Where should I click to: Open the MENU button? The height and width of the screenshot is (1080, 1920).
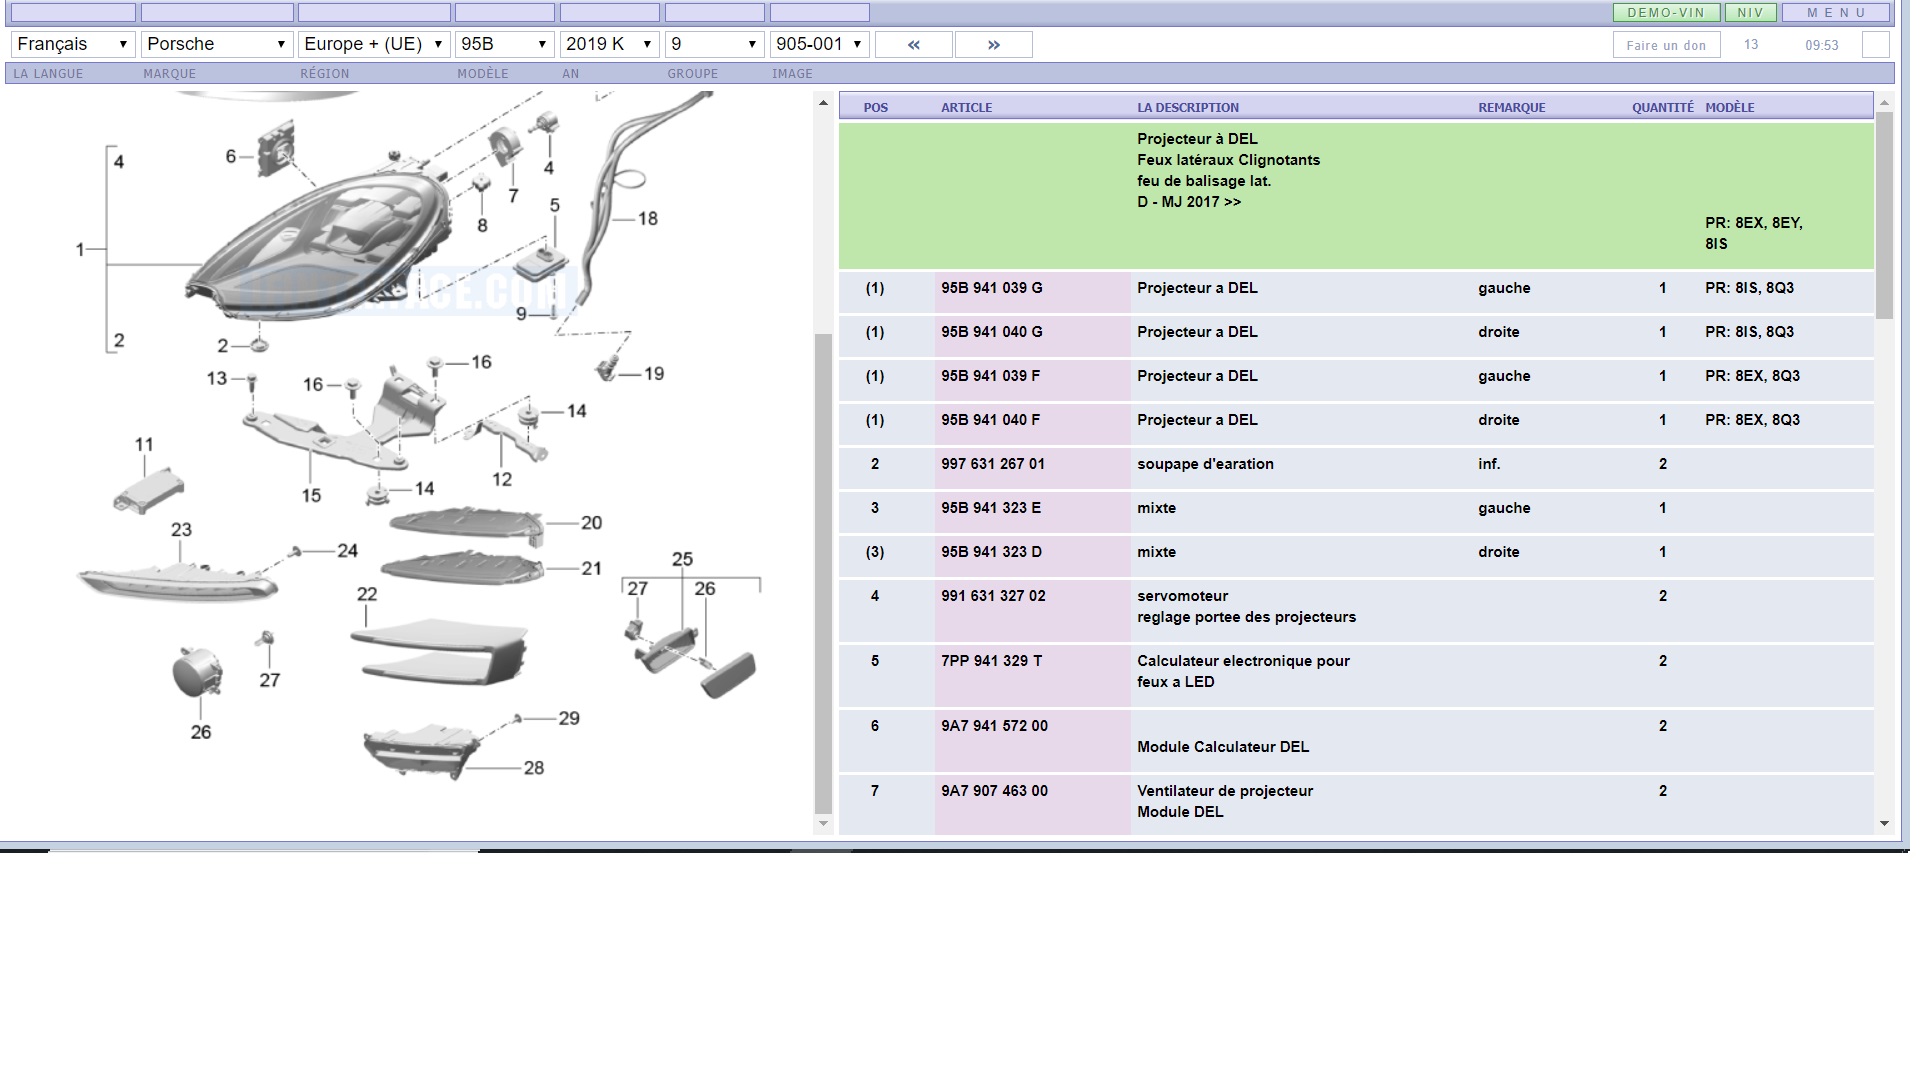[x=1836, y=13]
